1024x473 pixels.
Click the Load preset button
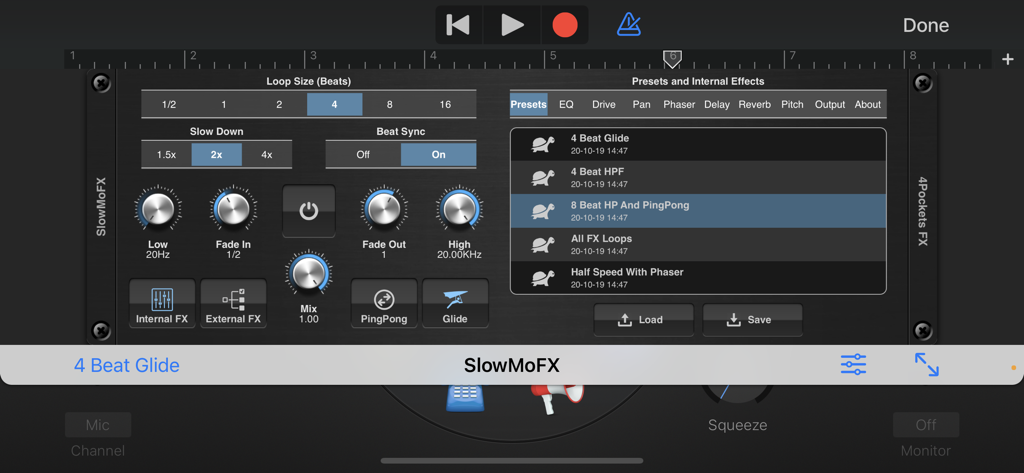[643, 319]
